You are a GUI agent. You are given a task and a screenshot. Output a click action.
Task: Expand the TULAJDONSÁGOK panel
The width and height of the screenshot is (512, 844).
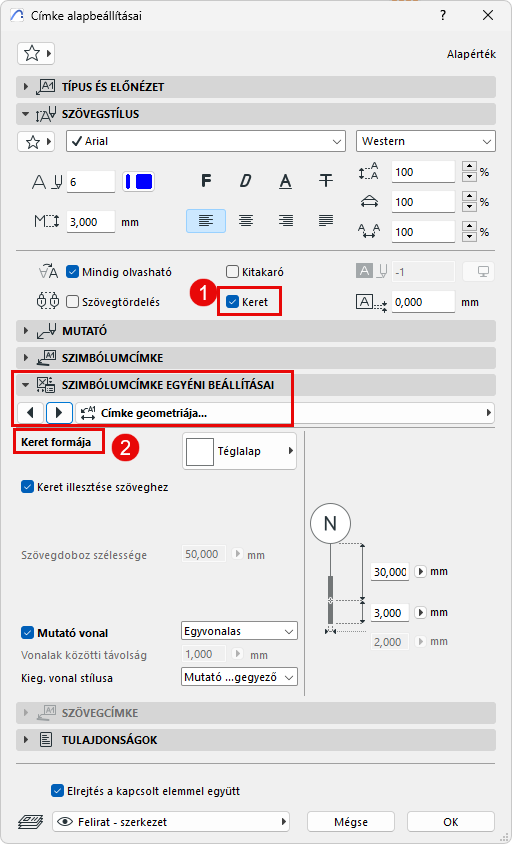[256, 740]
